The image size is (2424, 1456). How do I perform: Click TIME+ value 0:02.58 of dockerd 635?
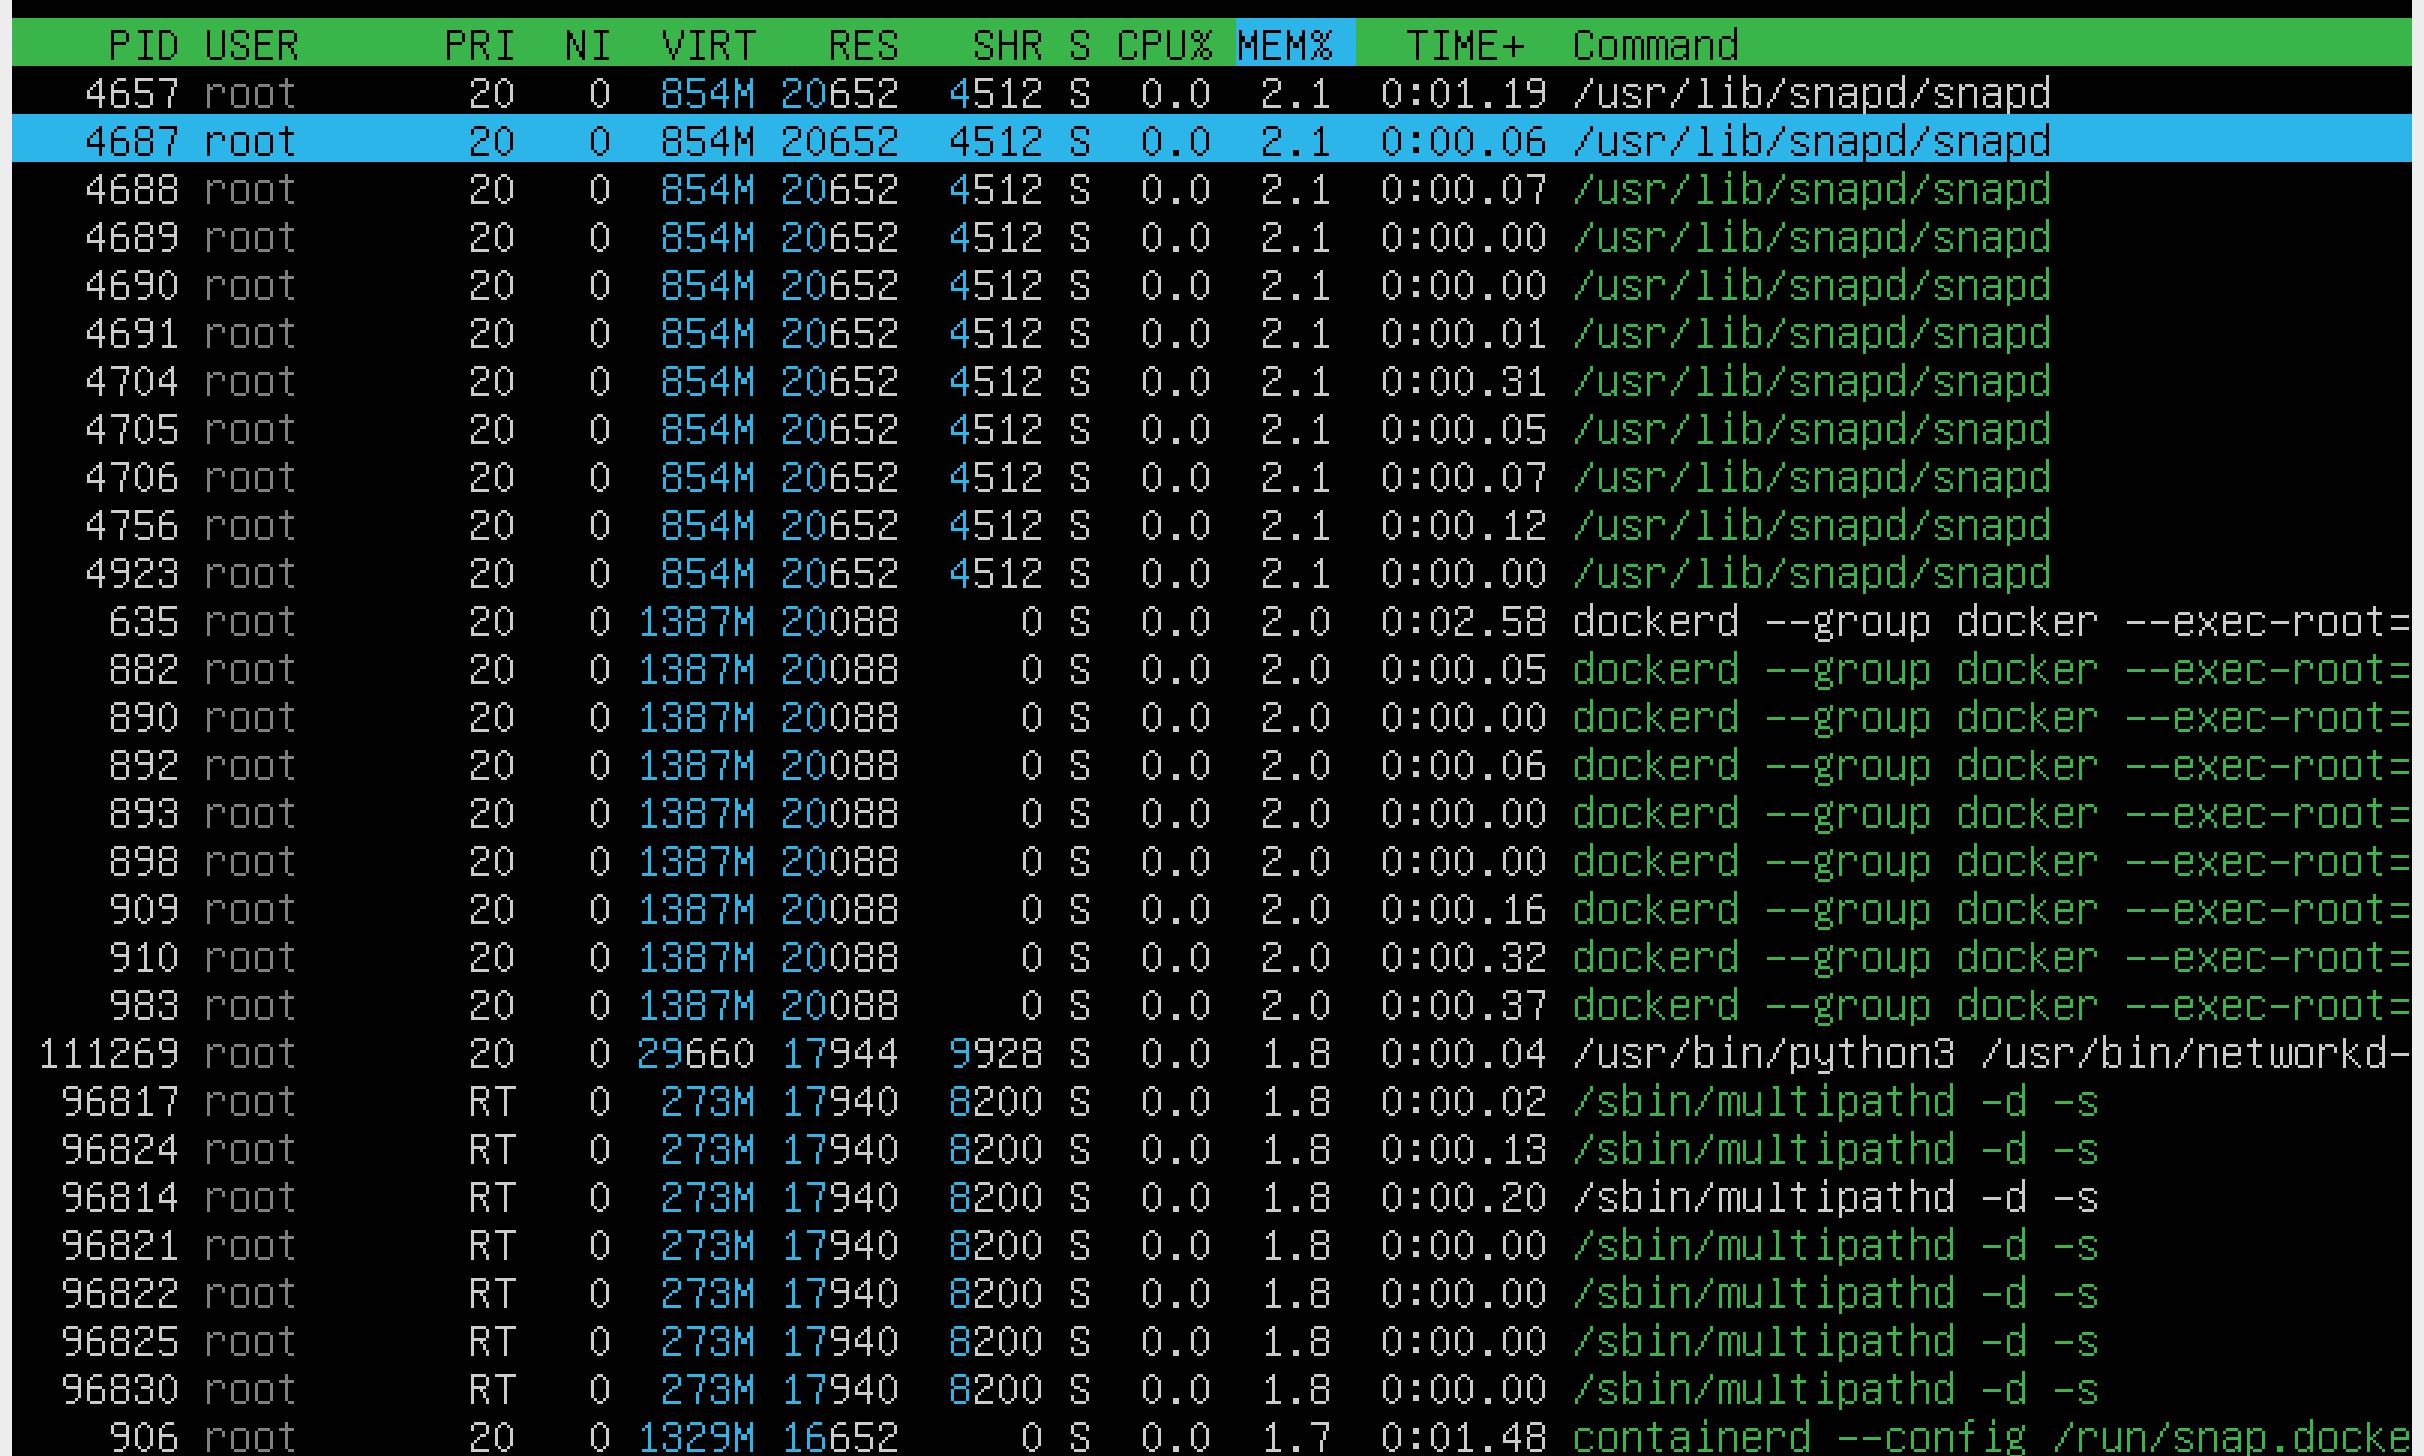[x=1464, y=621]
